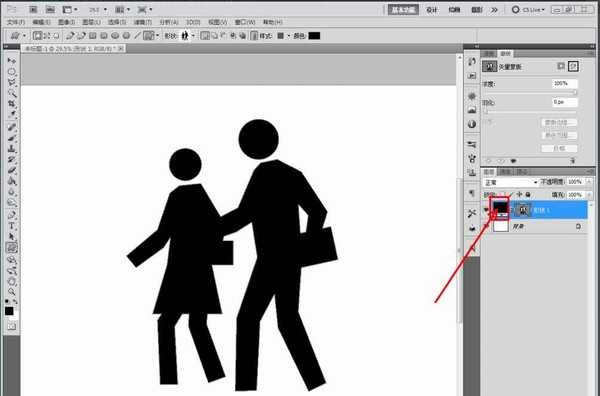Viewport: 600px width, 396px height.
Task: Open the custom shape picker dropdown
Action: [193, 36]
